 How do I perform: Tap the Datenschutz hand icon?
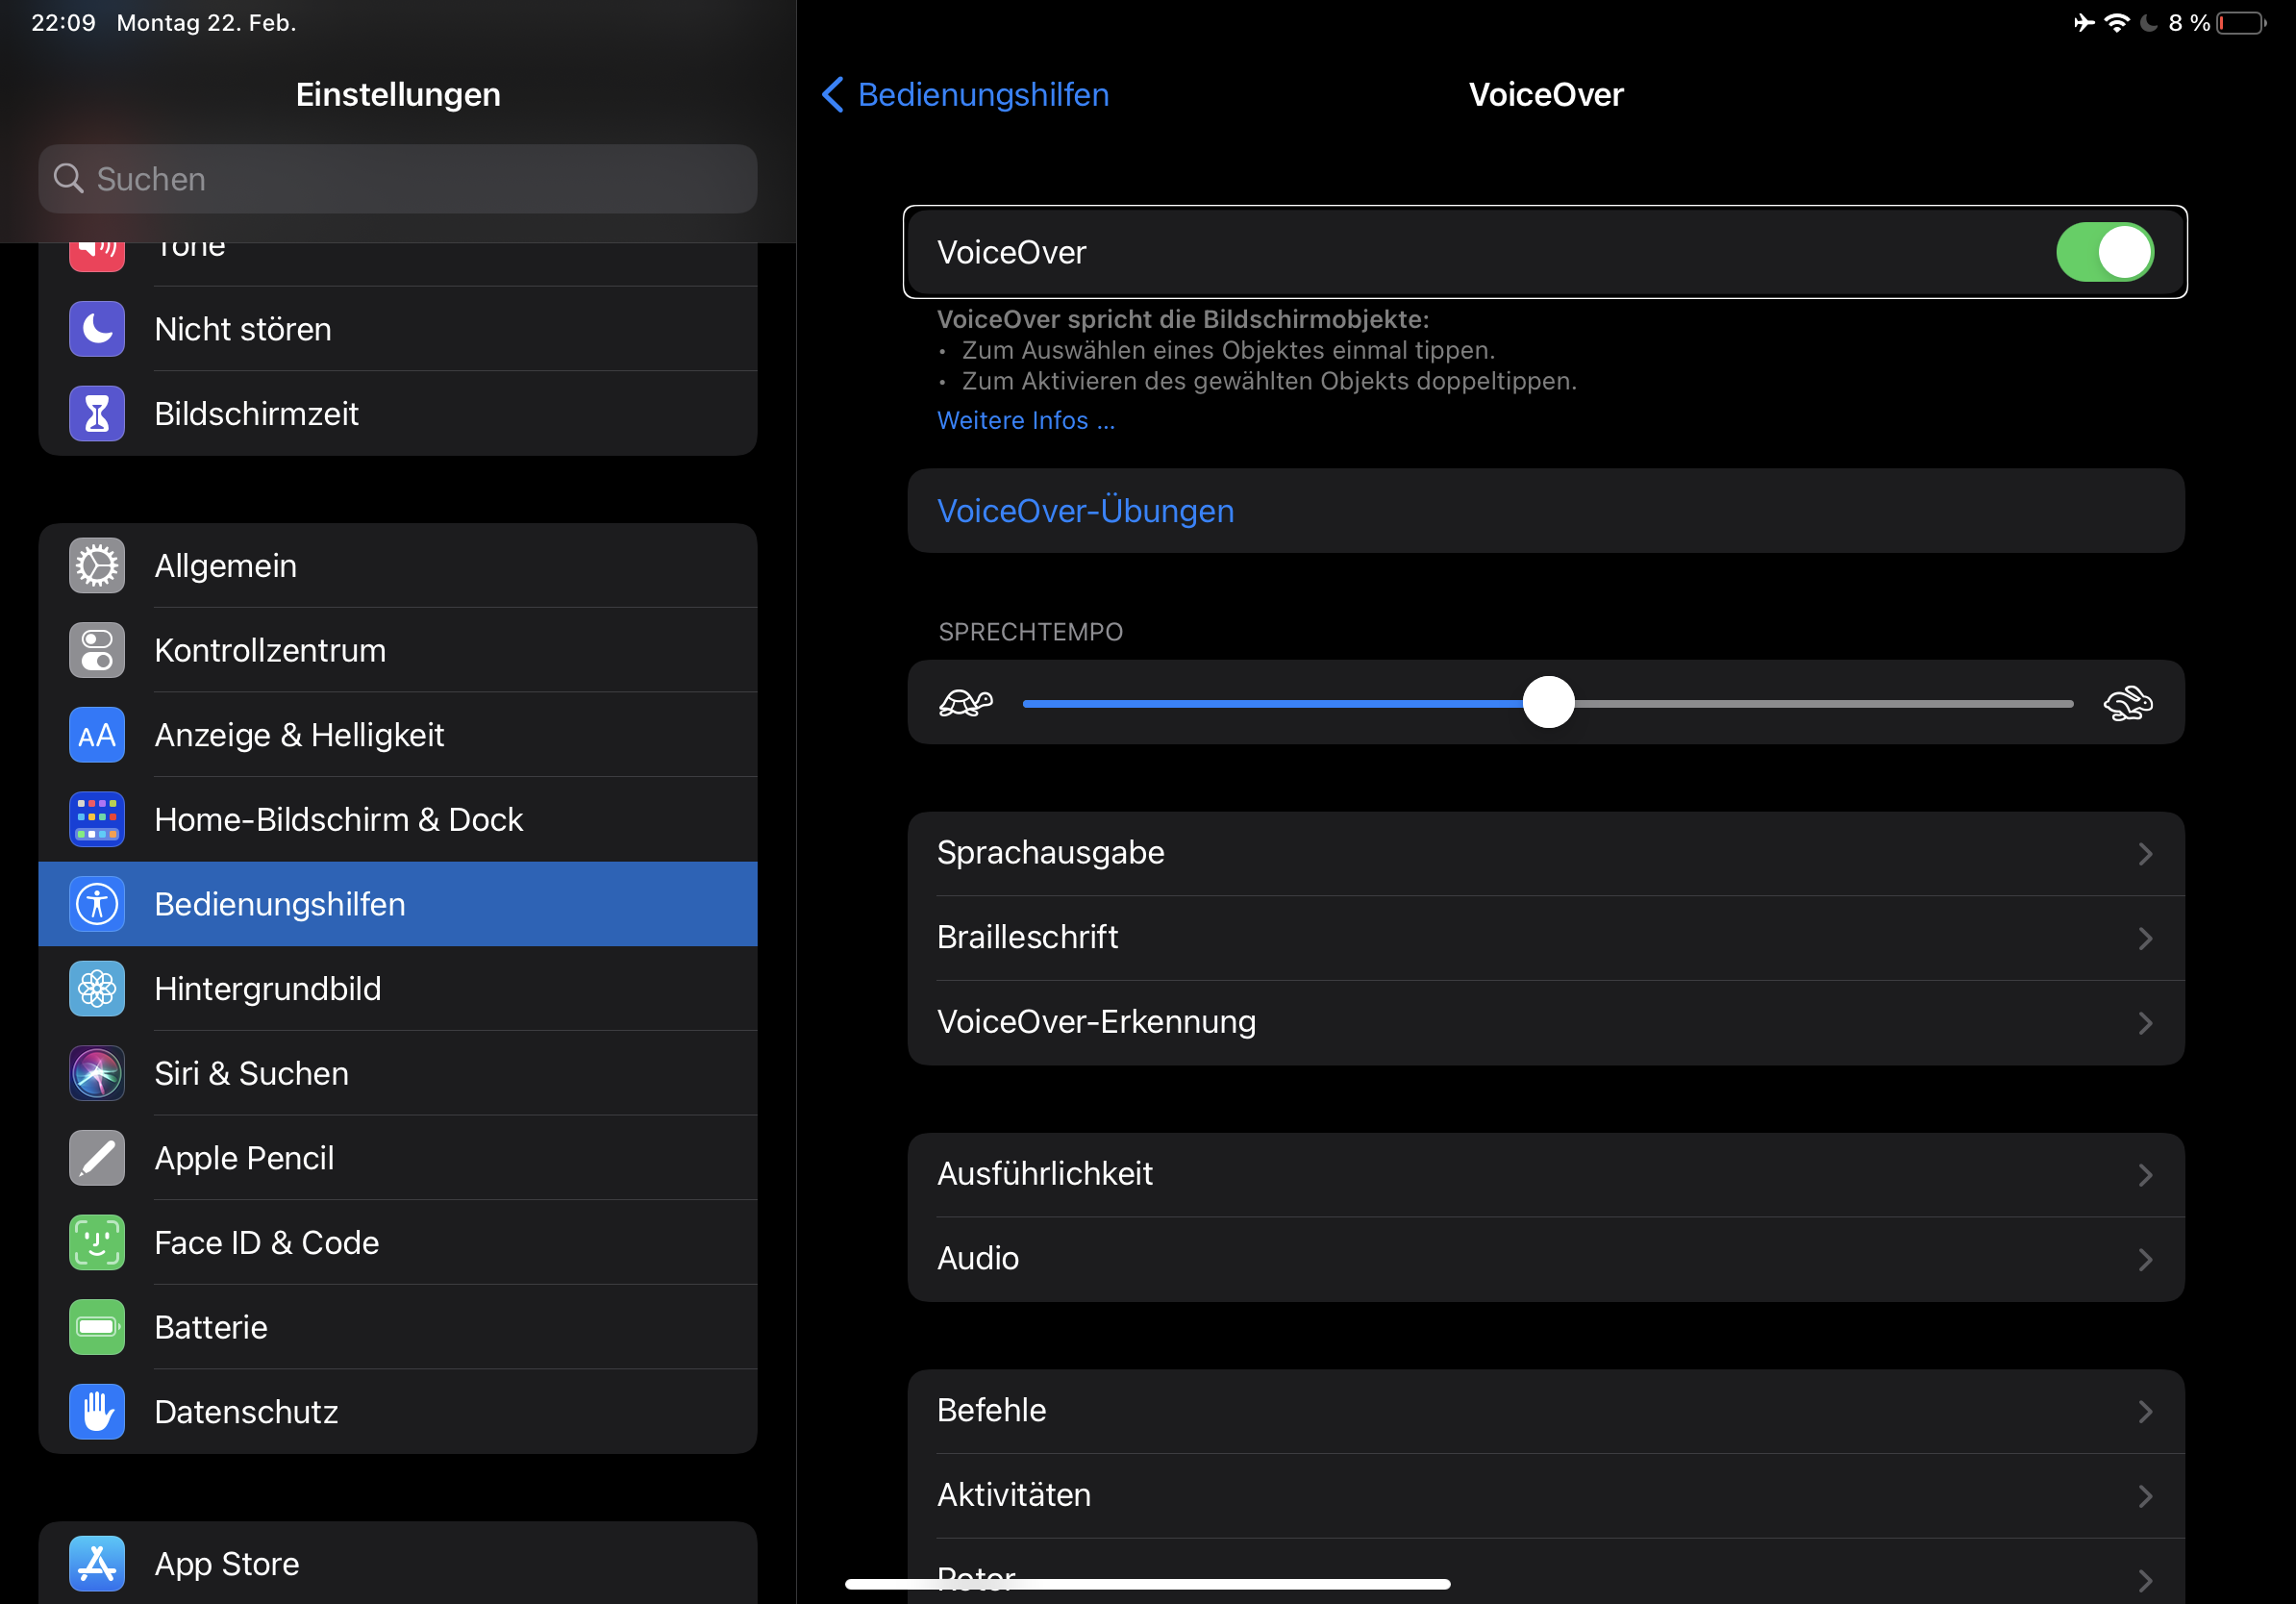[x=97, y=1411]
